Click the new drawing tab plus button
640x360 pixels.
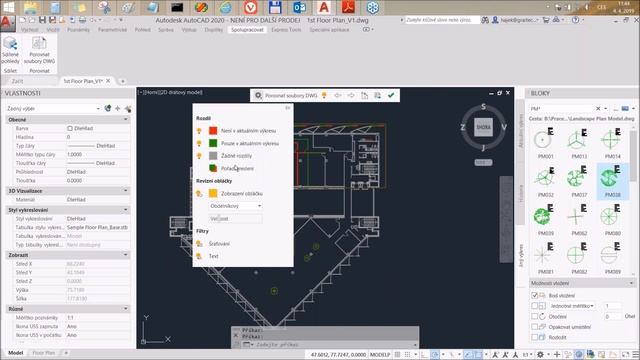(x=122, y=81)
